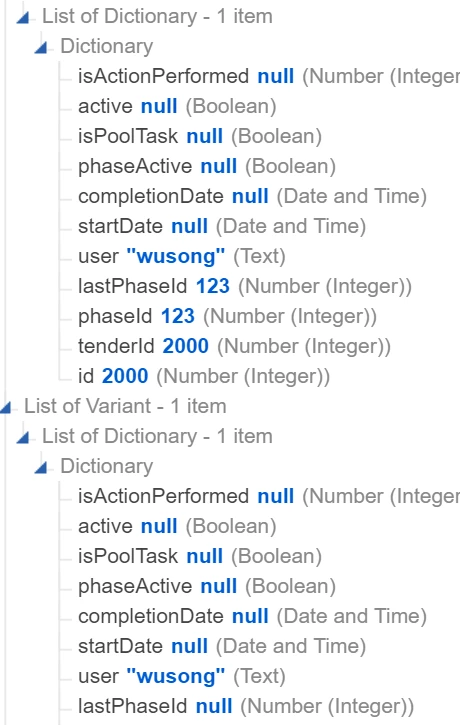Select first startDate null row
Image resolution: width=460 pixels, height=725 pixels.
click(x=222, y=227)
